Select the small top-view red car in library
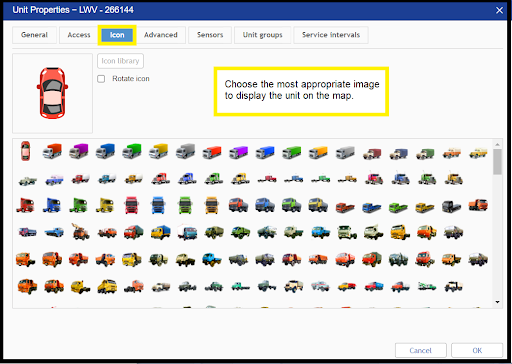The image size is (512, 364). [x=25, y=151]
